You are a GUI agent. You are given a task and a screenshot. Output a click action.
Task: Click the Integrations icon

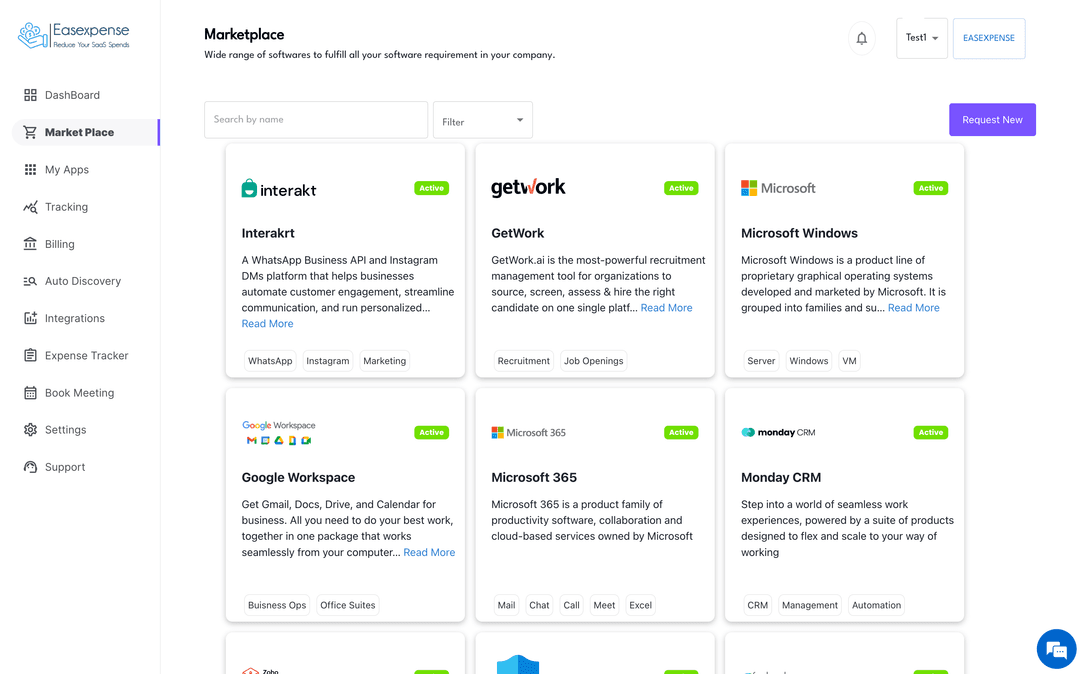[x=30, y=318]
